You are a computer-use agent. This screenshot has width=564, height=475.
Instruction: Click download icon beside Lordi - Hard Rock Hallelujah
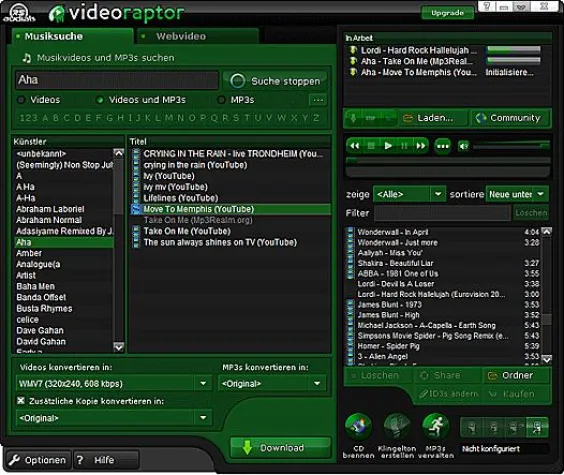click(353, 50)
